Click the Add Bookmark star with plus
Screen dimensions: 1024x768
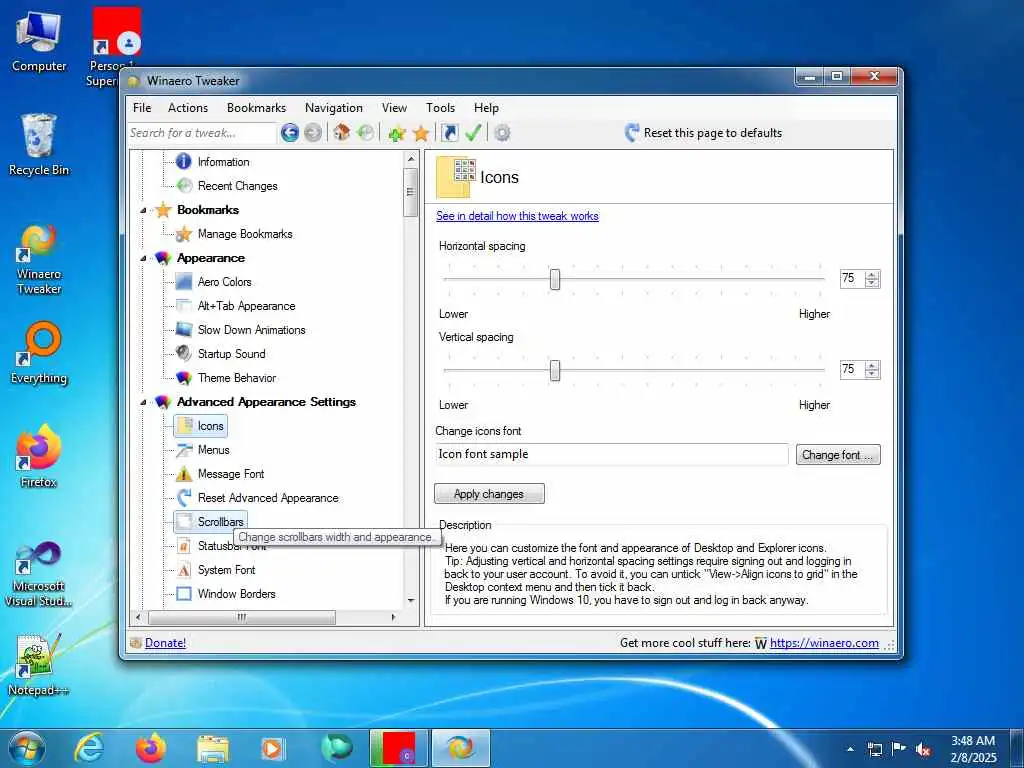(x=396, y=133)
